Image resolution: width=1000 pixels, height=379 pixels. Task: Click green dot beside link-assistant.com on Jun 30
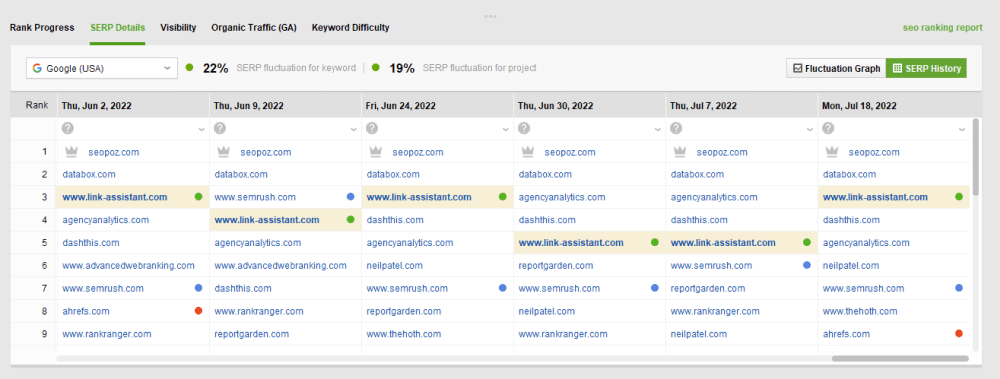coord(654,242)
